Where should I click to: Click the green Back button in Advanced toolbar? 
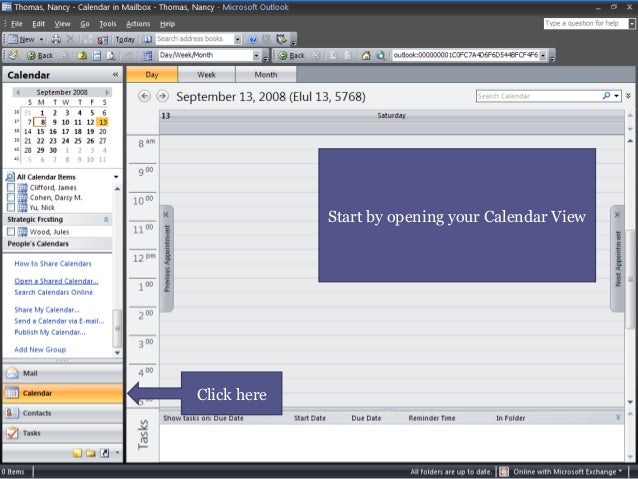coord(40,55)
